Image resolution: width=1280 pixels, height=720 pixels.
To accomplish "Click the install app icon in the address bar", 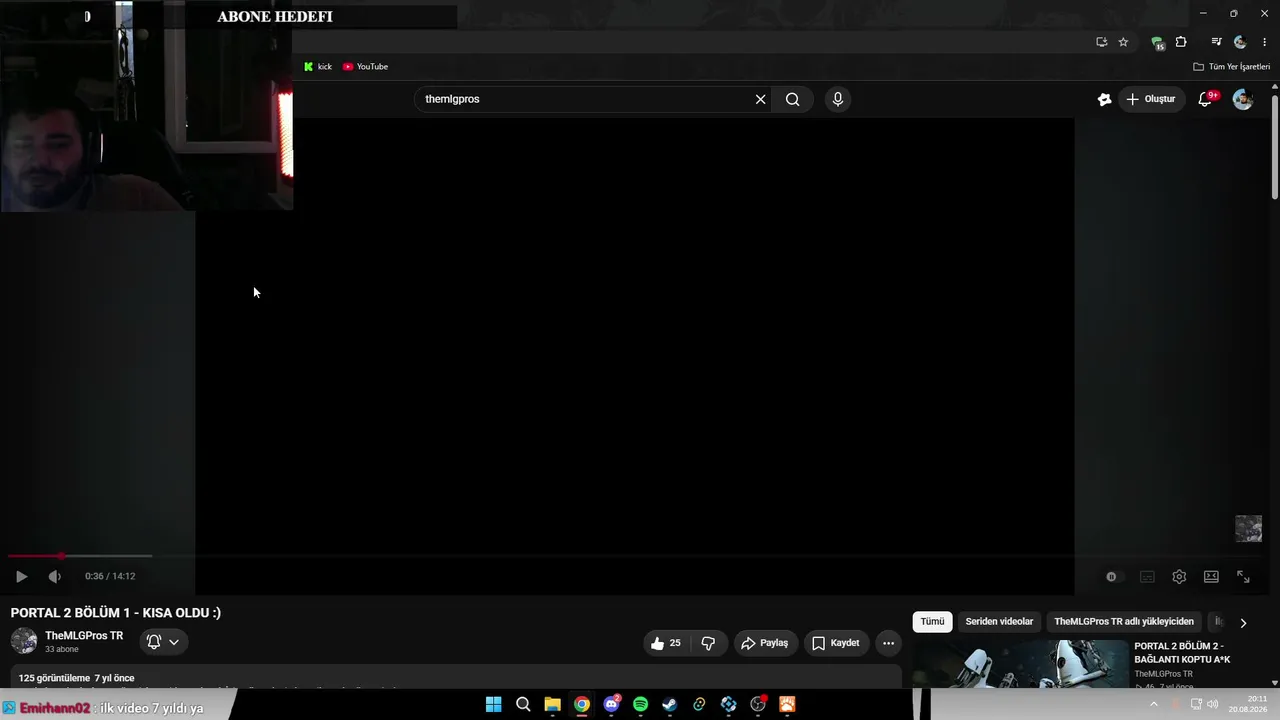I will (1101, 42).
